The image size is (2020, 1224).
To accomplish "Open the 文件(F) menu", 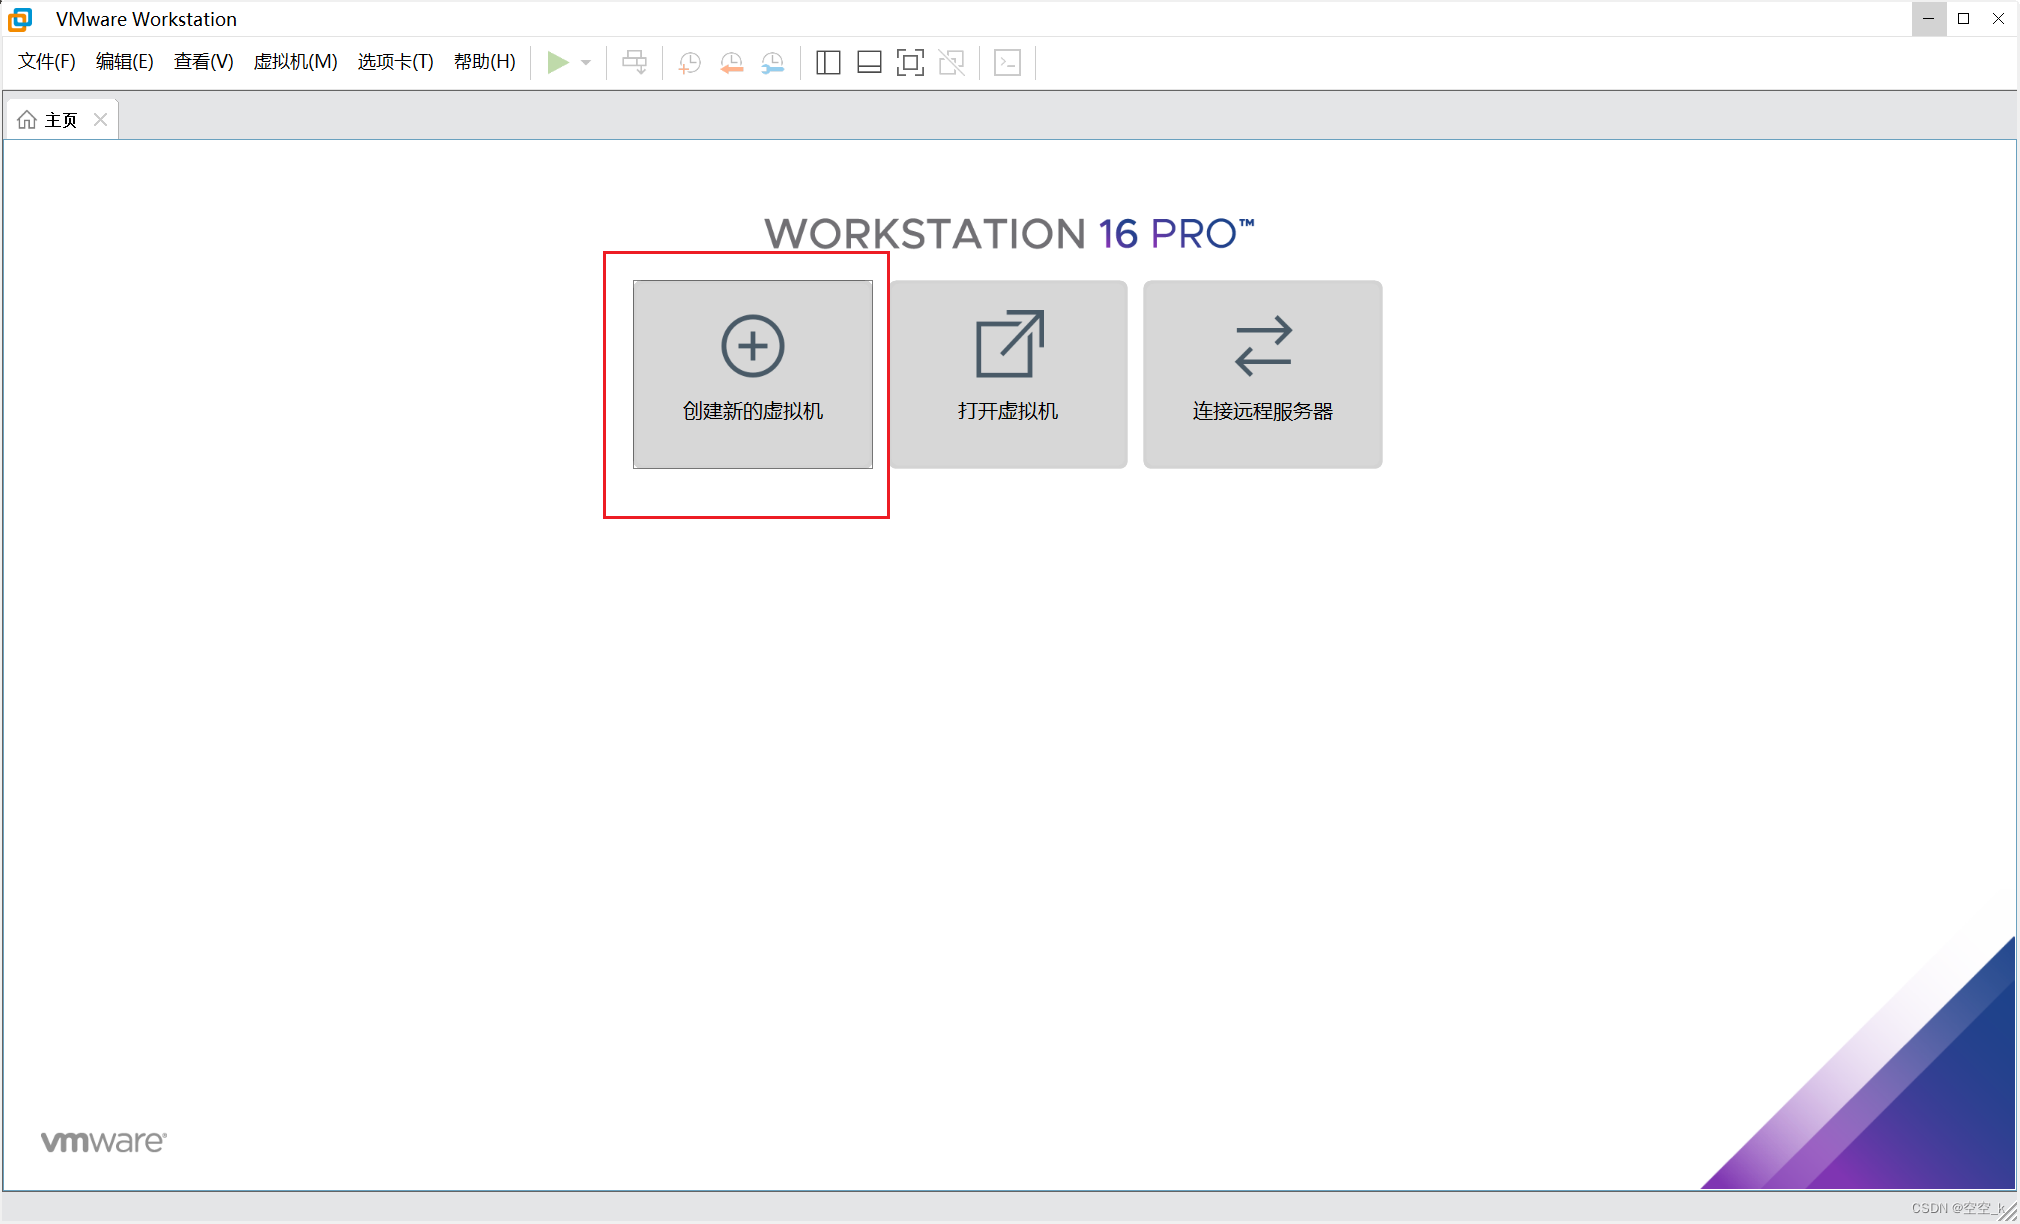I will (47, 62).
